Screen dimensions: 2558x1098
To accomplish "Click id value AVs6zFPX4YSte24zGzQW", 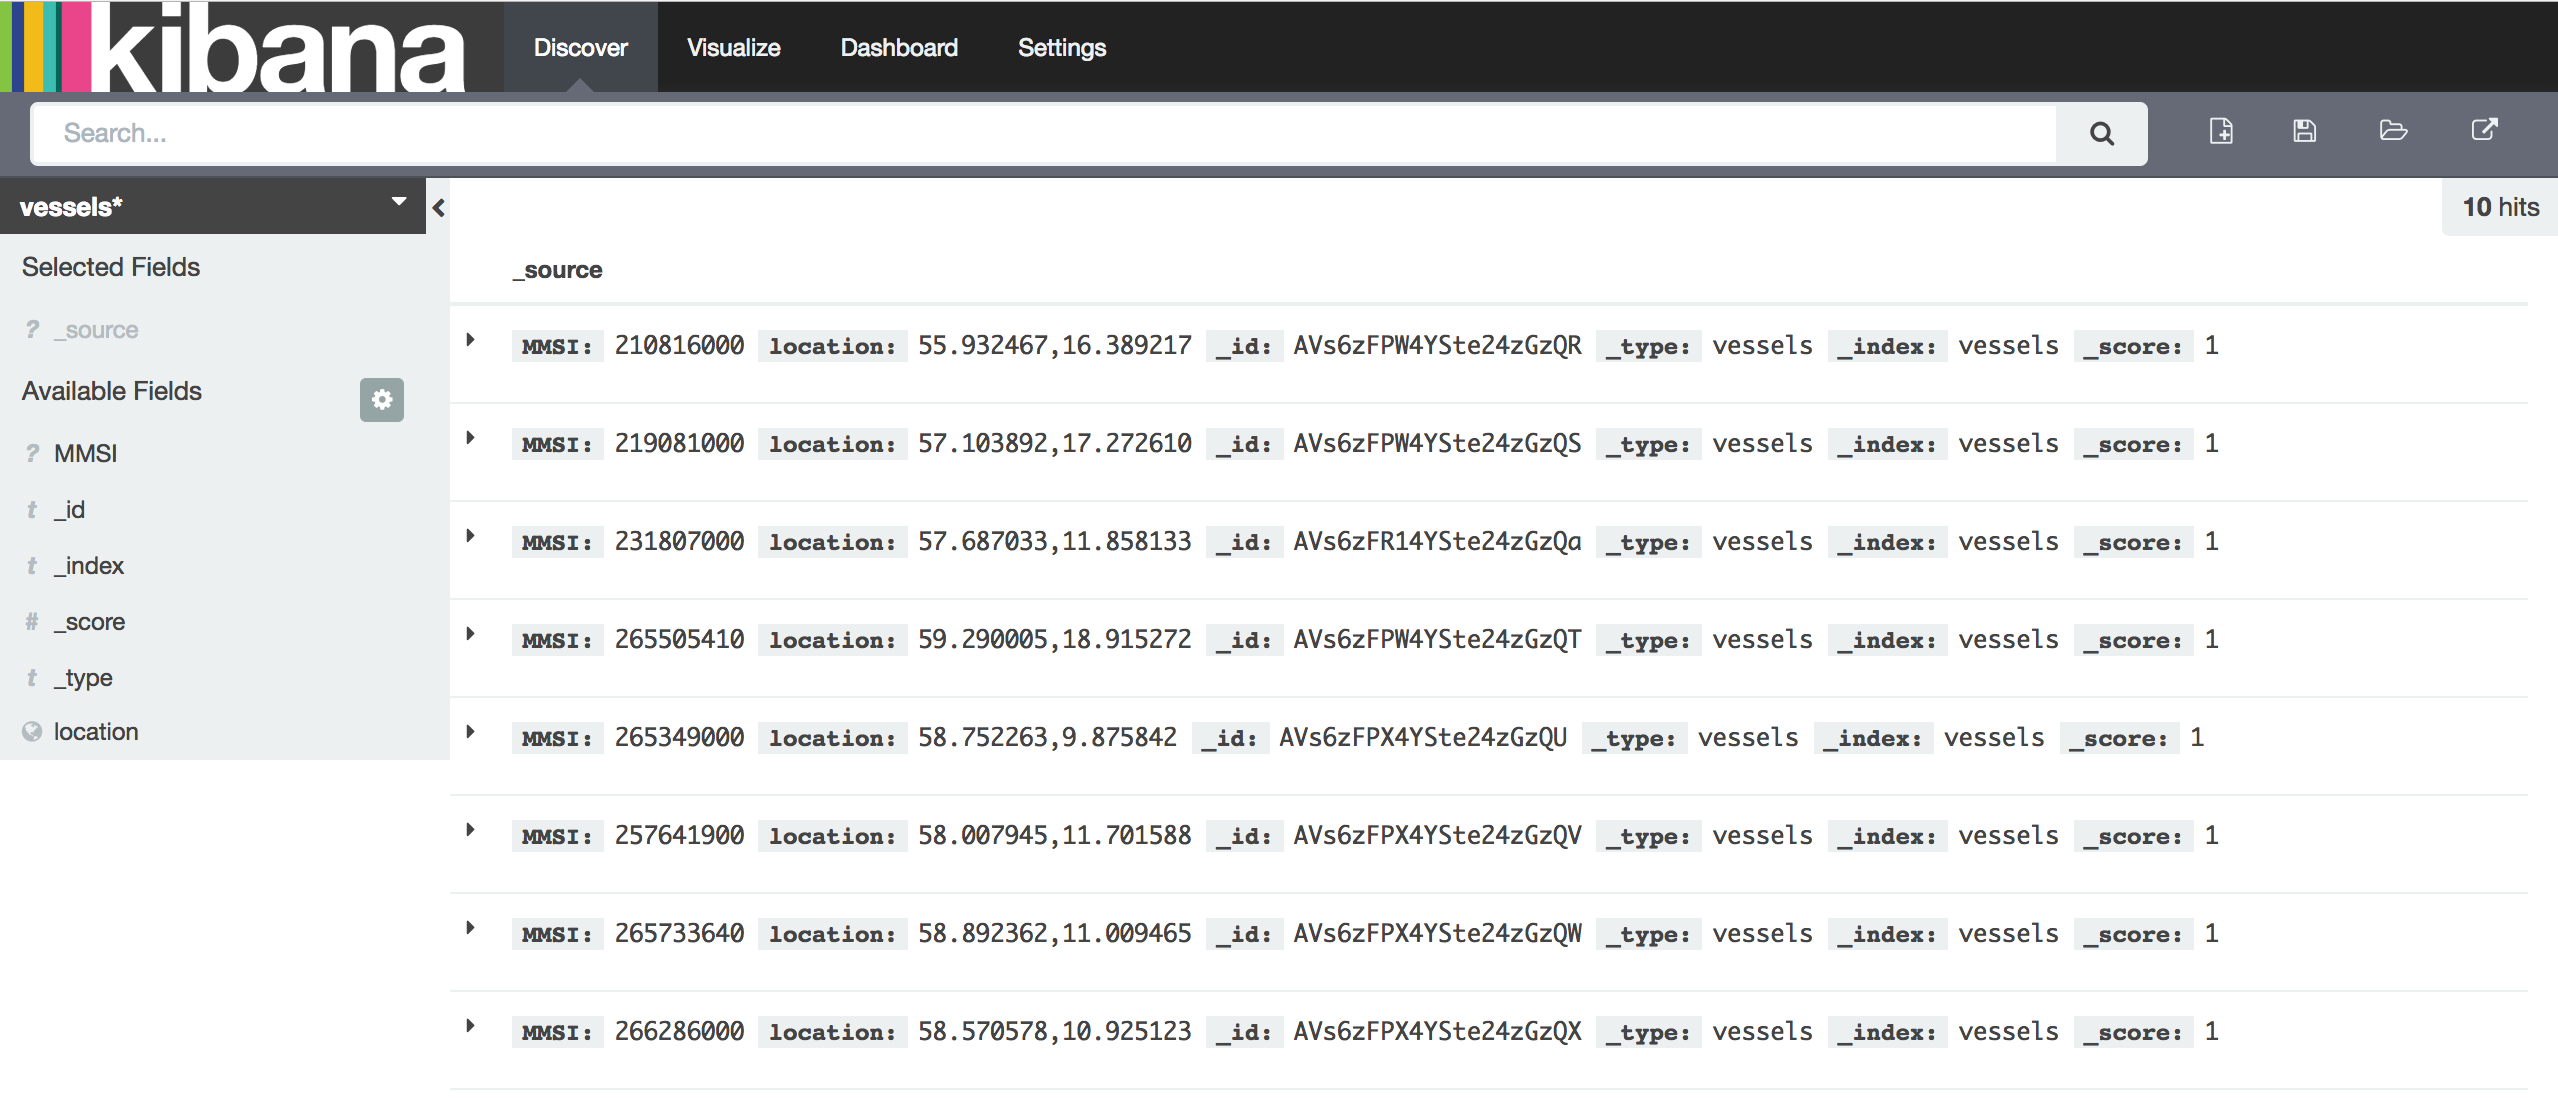I will click(x=1437, y=934).
